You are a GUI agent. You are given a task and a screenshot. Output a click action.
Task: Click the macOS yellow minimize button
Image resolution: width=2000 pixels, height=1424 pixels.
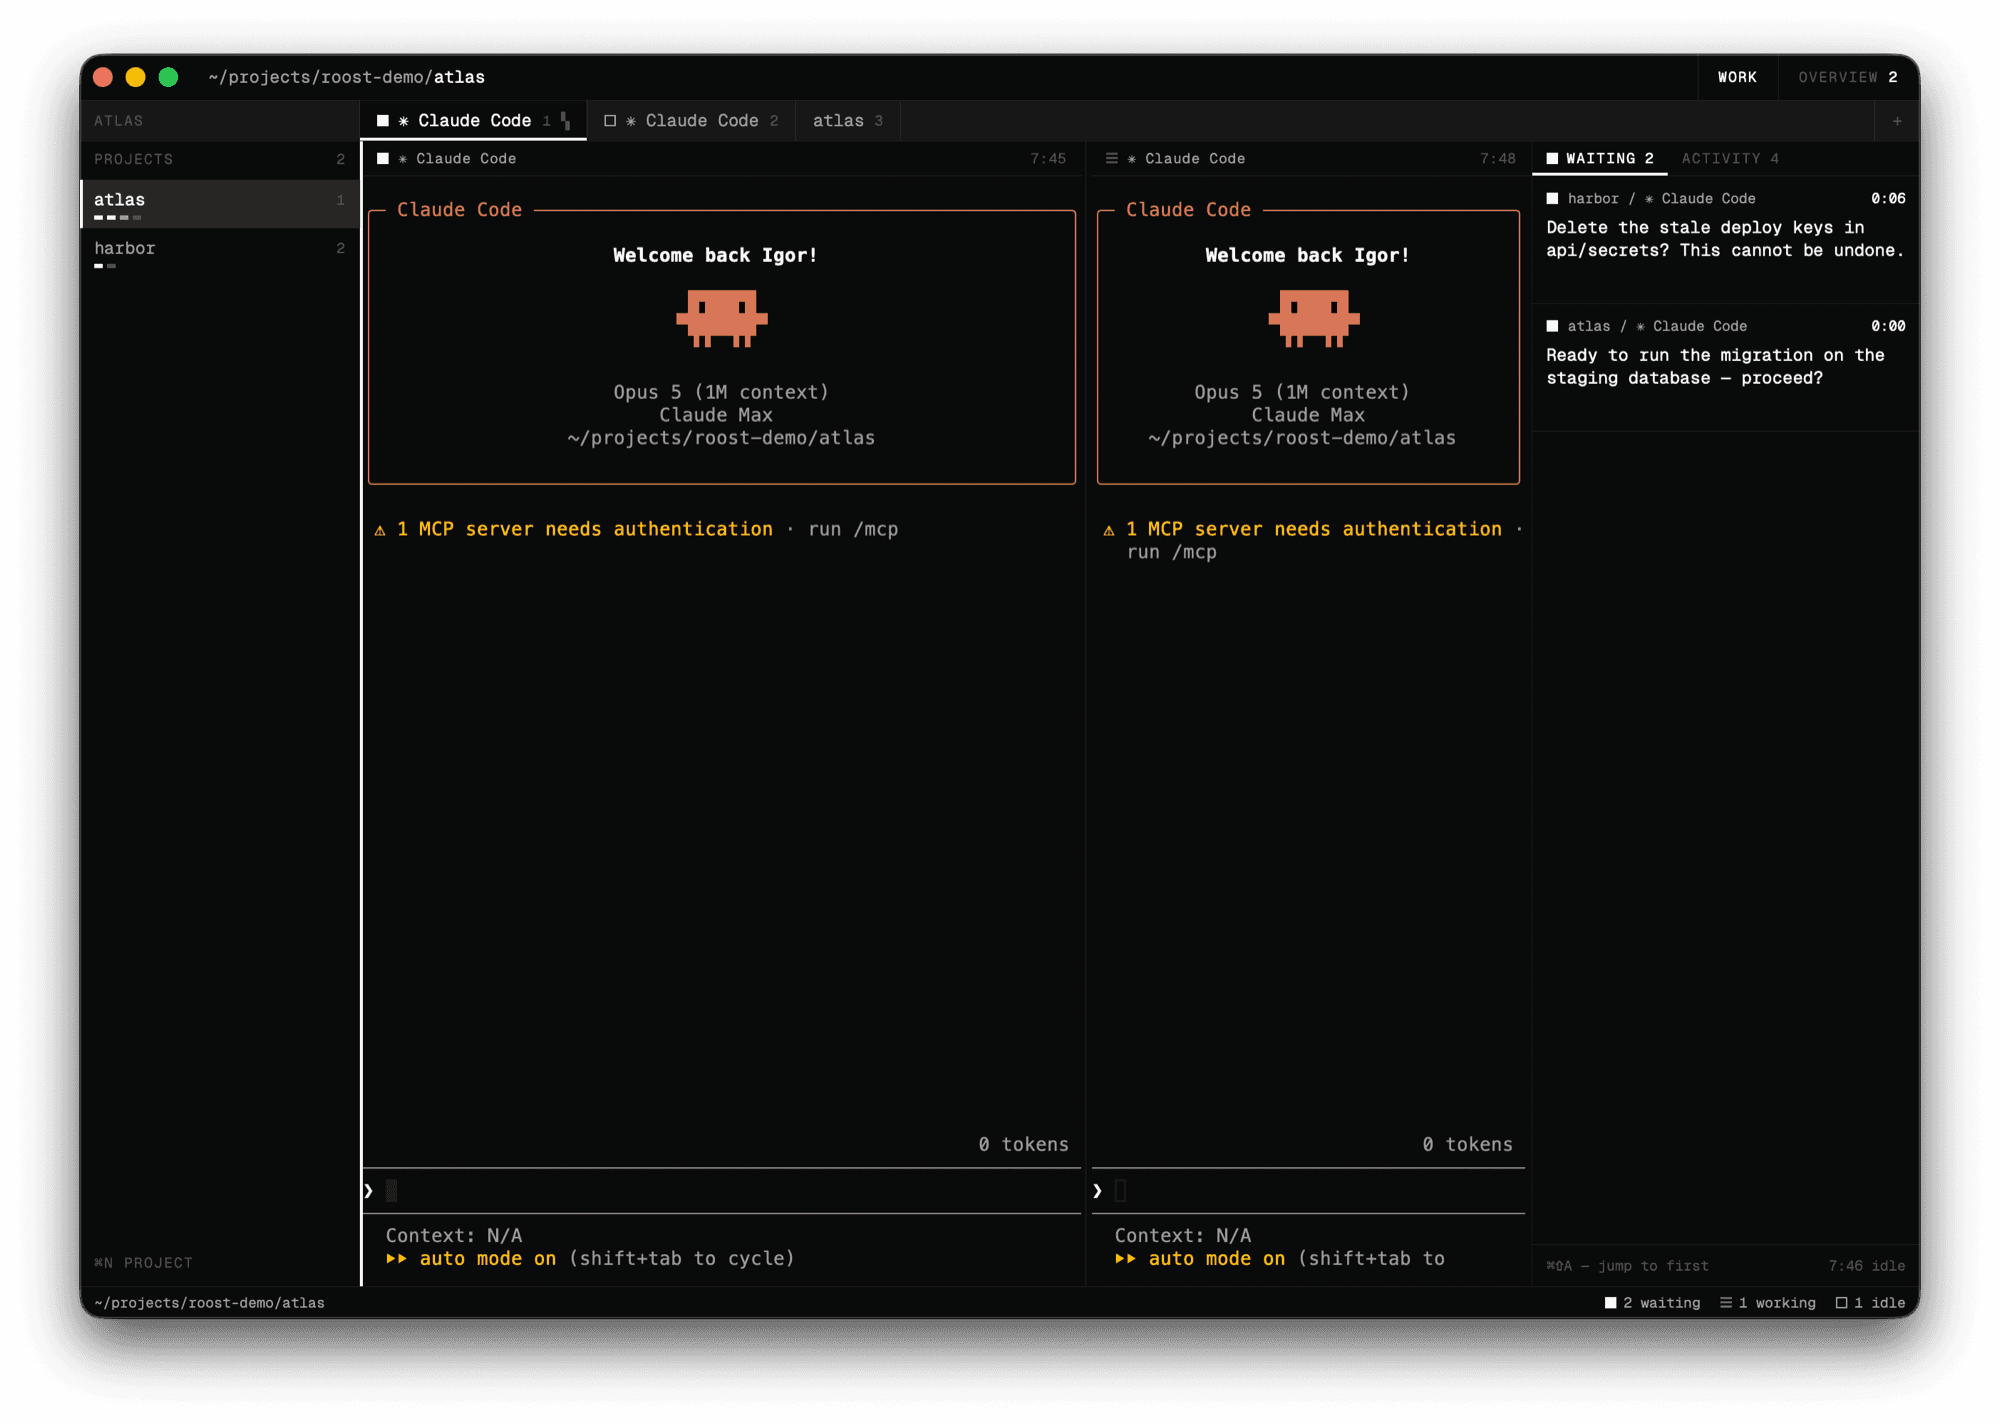point(135,77)
